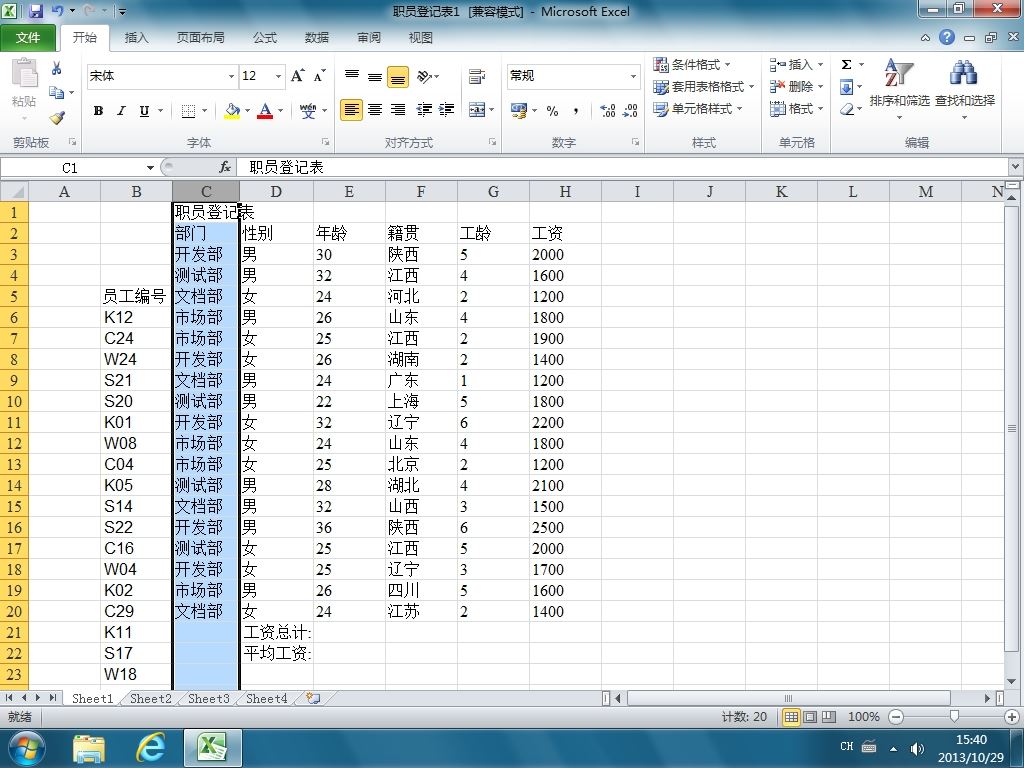The width and height of the screenshot is (1024, 768).
Task: Toggle middle vertical alignment
Action: [x=375, y=77]
